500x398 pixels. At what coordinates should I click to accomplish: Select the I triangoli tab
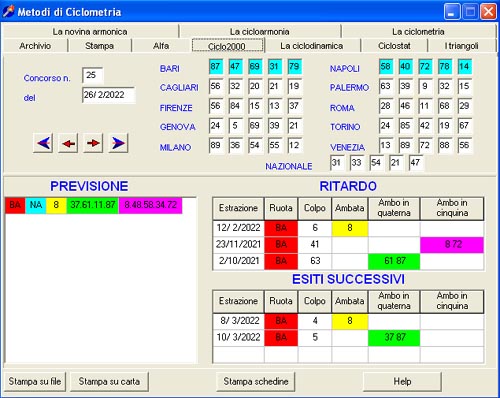tap(461, 46)
